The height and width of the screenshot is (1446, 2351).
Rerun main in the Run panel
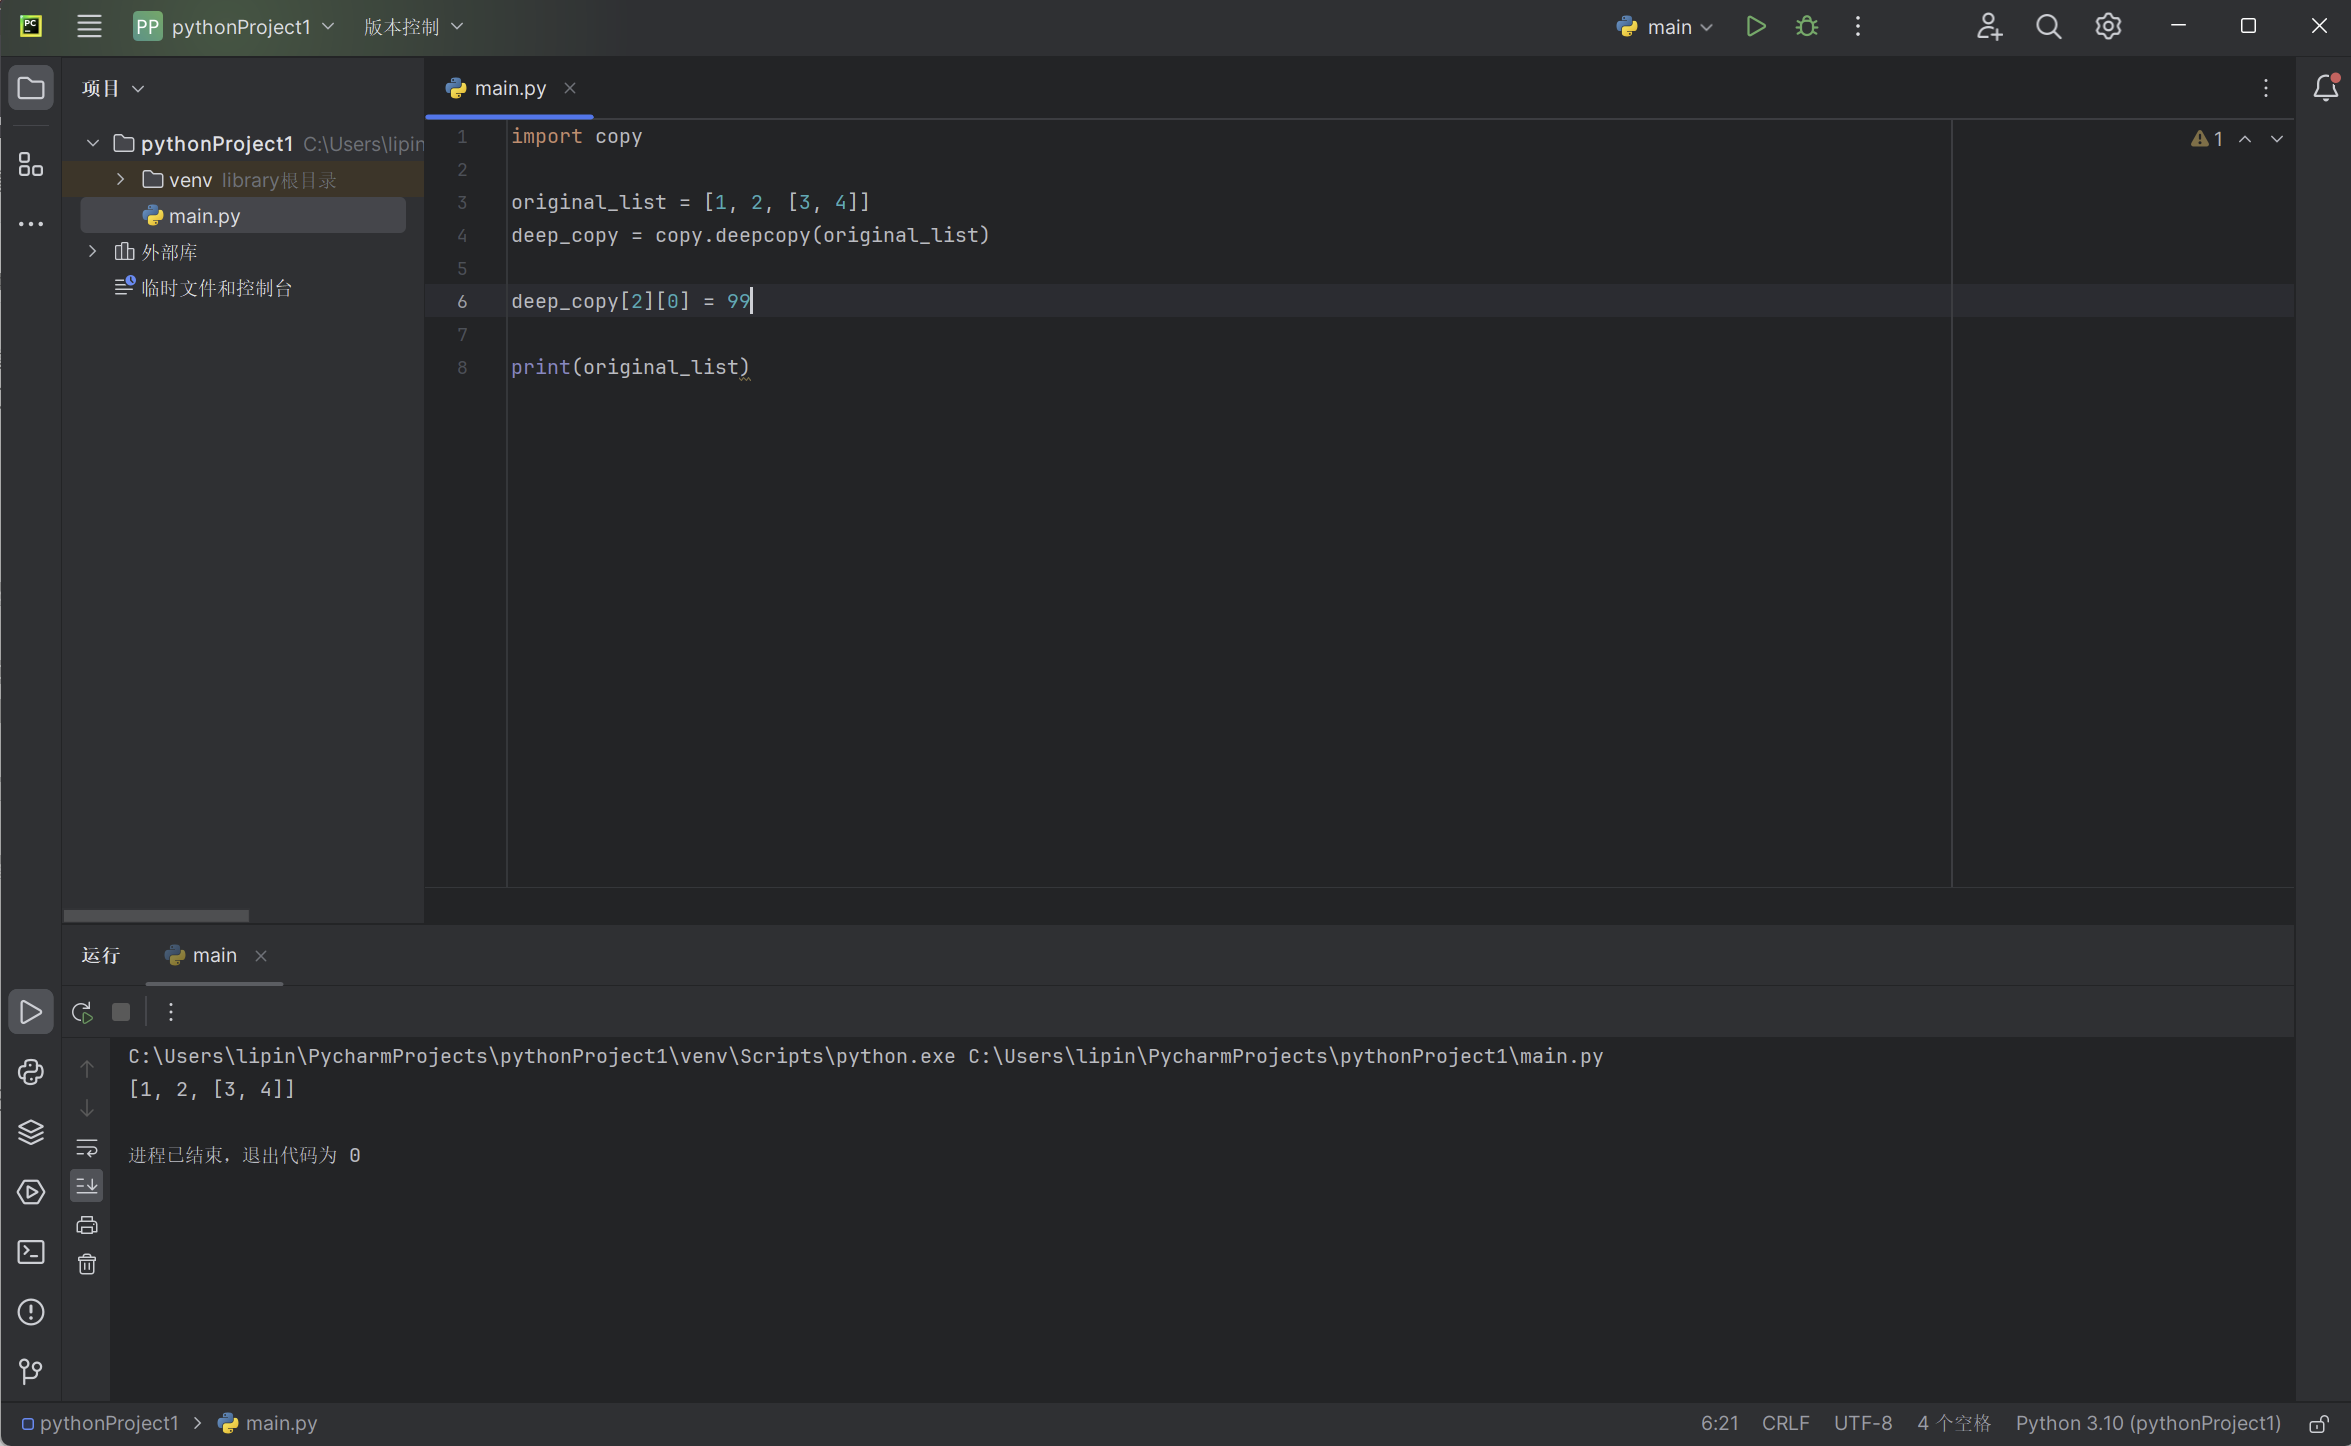tap(82, 1012)
